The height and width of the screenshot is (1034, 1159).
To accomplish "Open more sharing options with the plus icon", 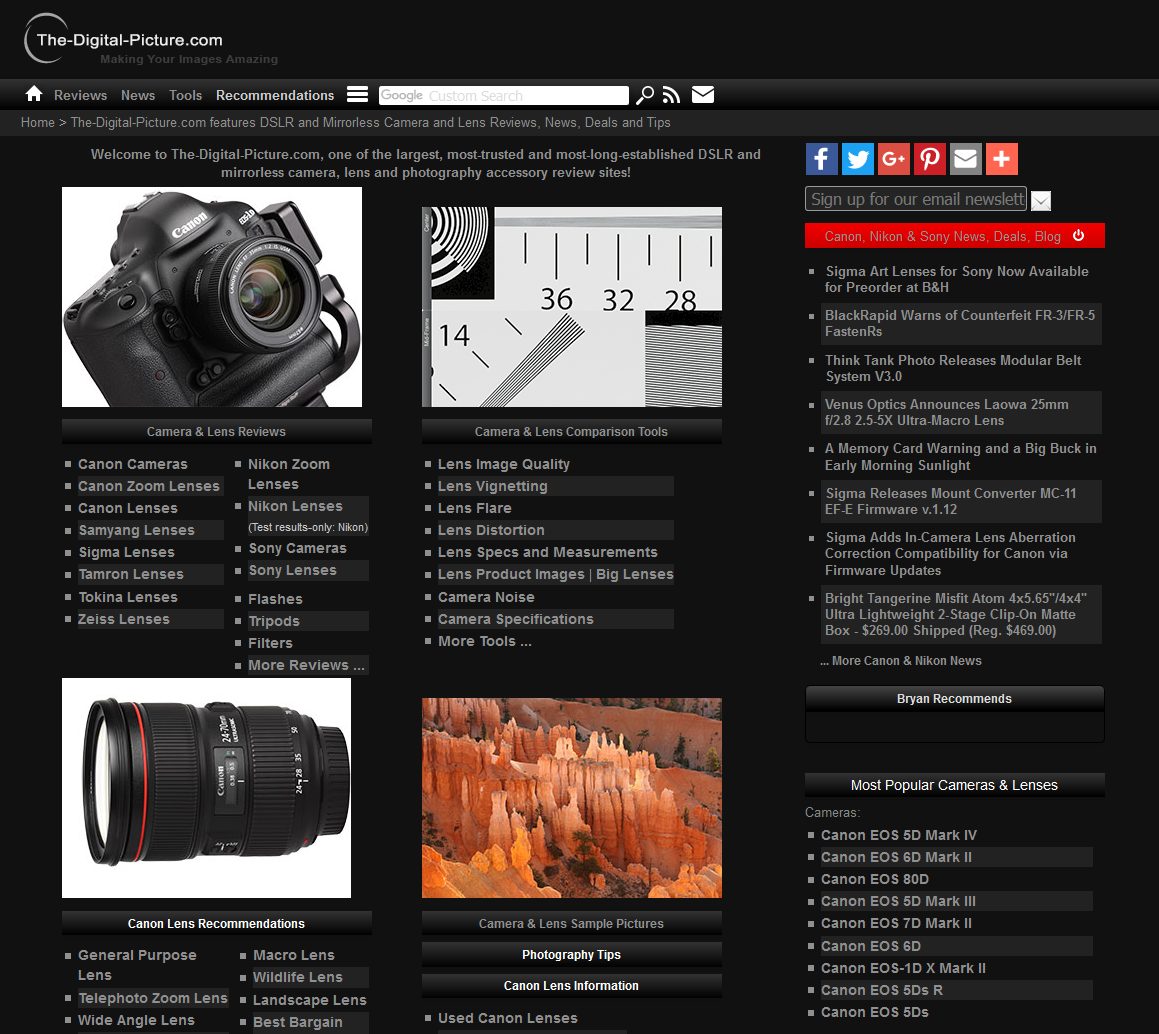I will pyautogui.click(x=1001, y=158).
